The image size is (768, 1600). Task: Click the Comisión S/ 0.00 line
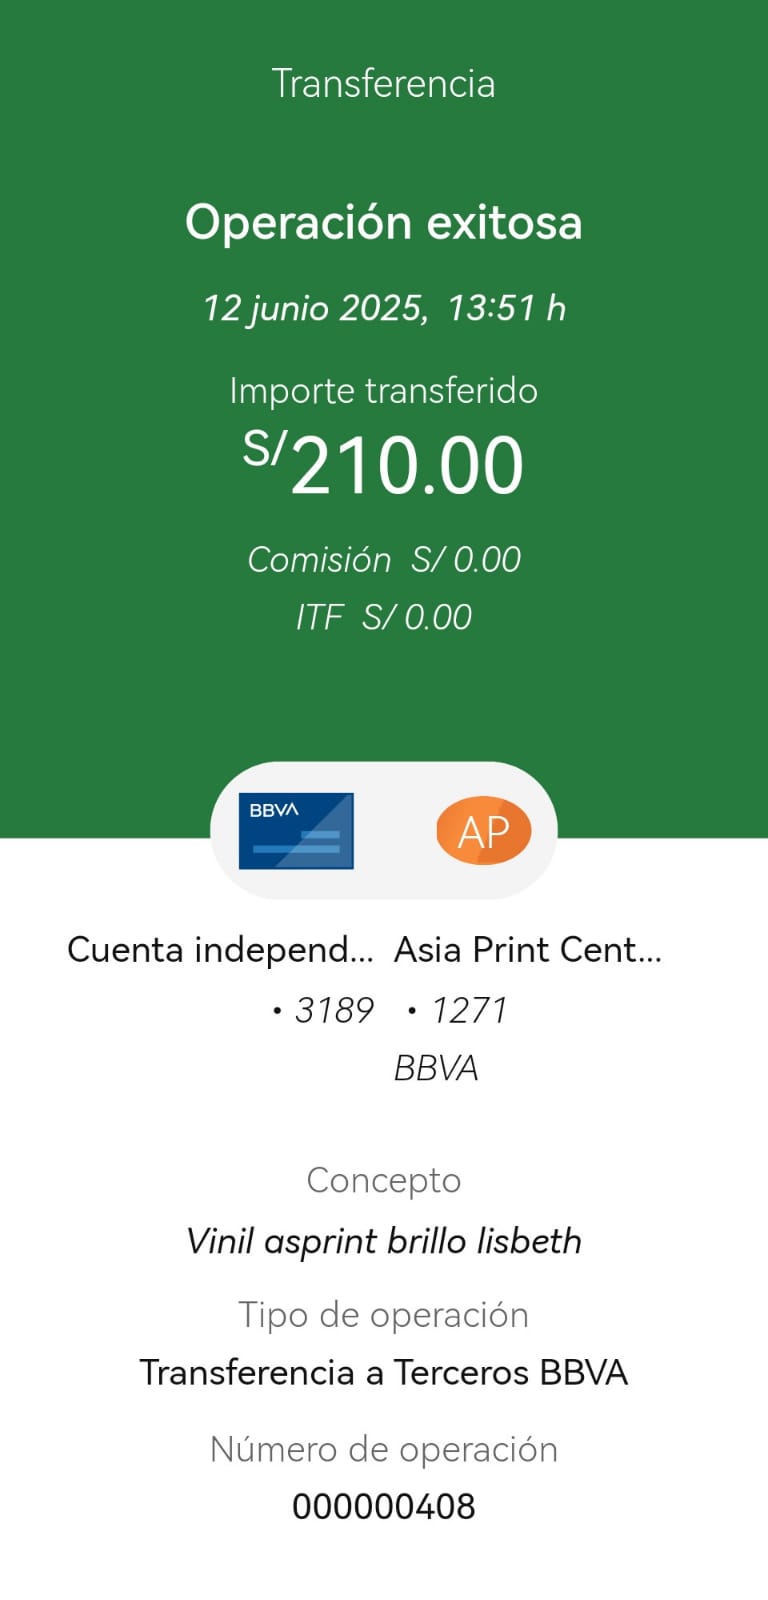(384, 560)
